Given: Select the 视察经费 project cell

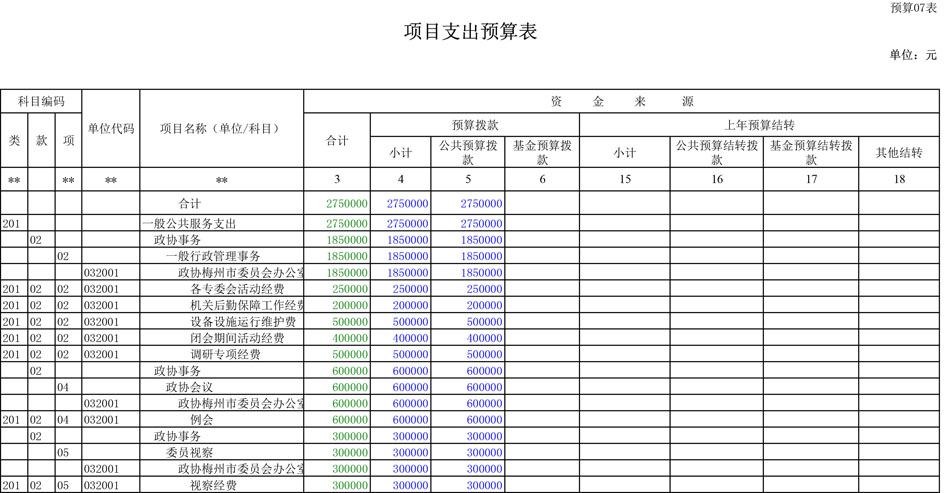Looking at the screenshot, I should pyautogui.click(x=213, y=485).
